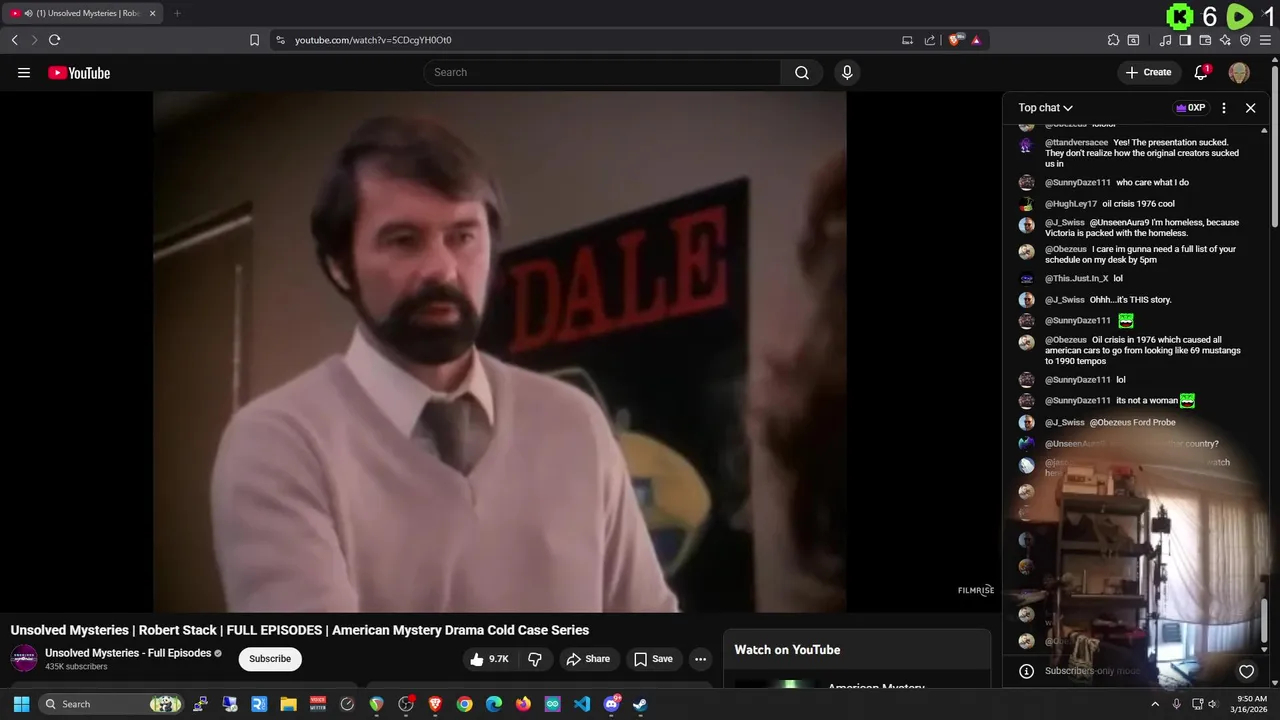This screenshot has height=720, width=1280.
Task: Click the Share button
Action: (588, 658)
